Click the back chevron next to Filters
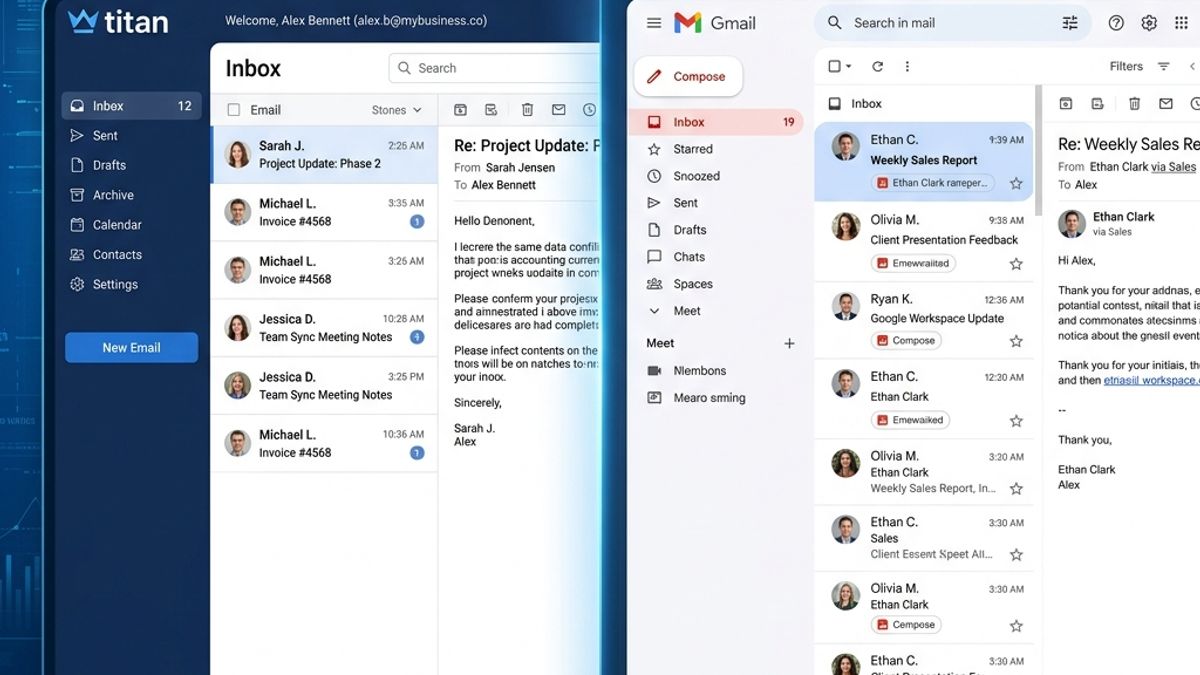1200x675 pixels. pyautogui.click(x=1192, y=67)
